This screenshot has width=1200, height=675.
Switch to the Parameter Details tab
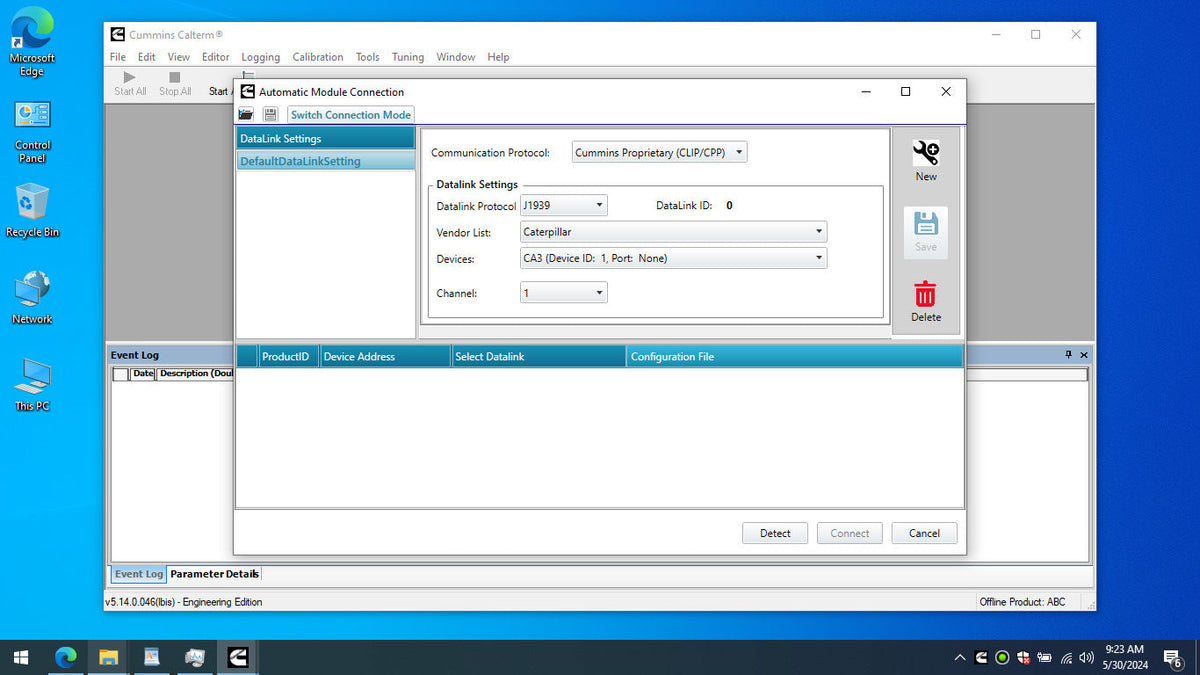[214, 574]
